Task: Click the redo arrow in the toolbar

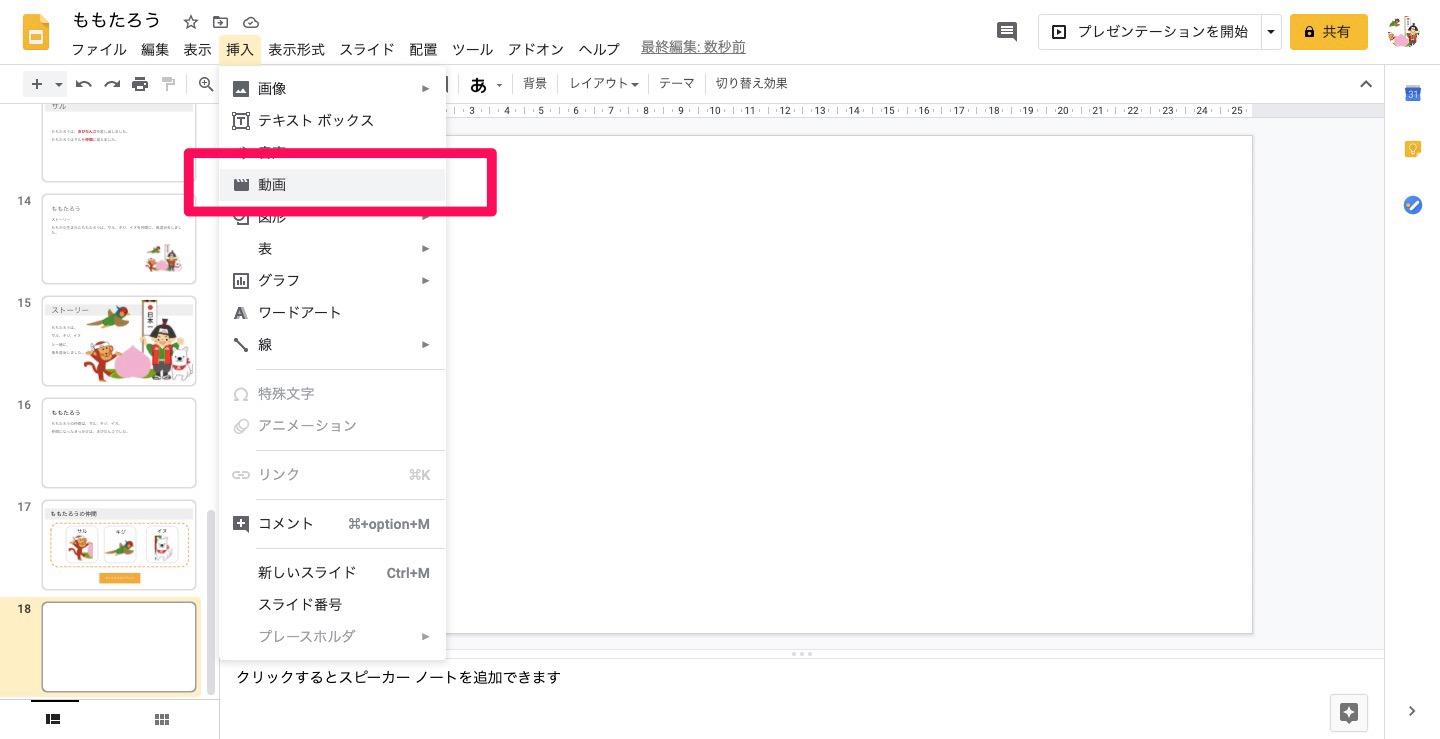Action: (112, 84)
